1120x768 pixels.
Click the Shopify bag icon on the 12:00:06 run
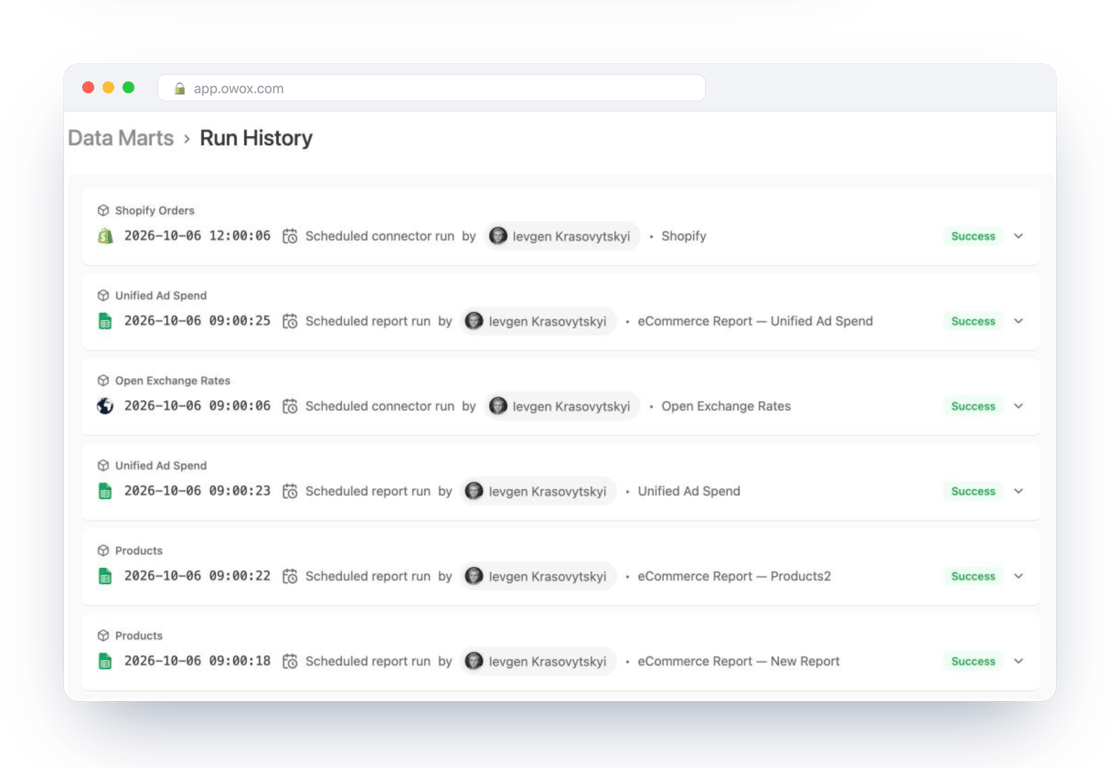coord(105,236)
